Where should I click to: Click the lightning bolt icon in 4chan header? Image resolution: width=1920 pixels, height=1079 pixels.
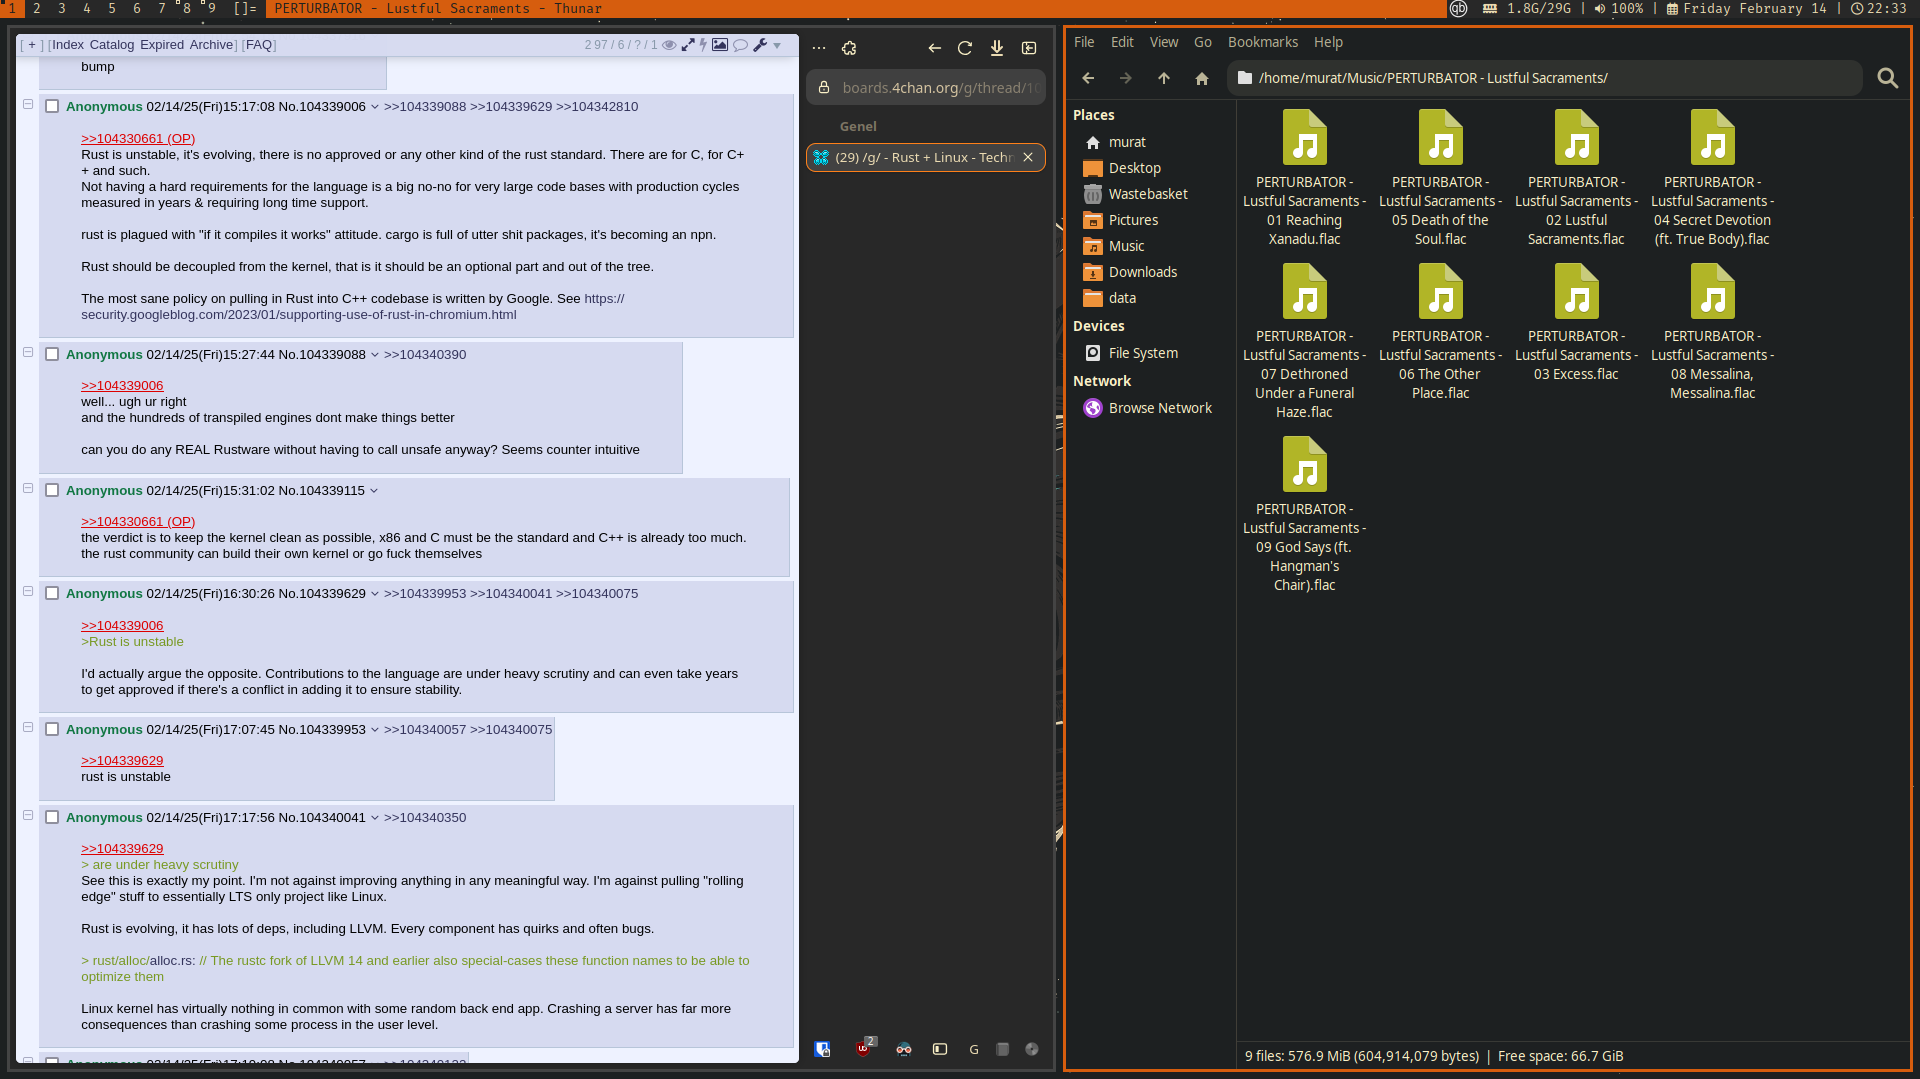(x=703, y=45)
